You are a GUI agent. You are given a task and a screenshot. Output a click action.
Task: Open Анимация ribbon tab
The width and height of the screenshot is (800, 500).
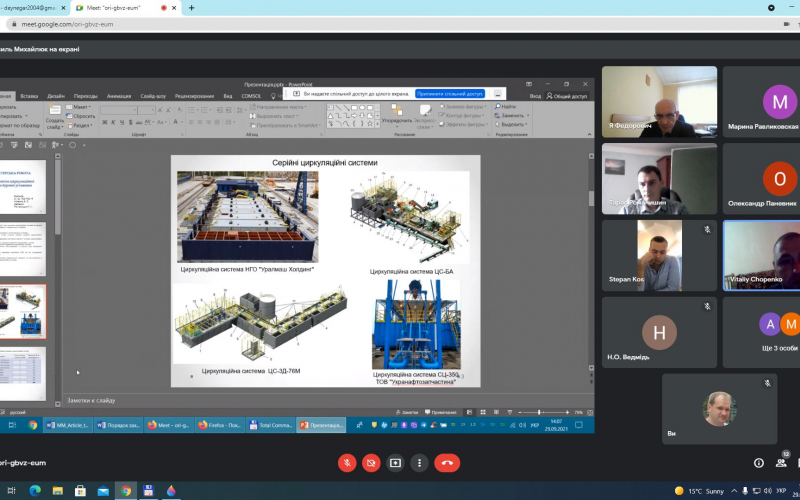(x=118, y=96)
